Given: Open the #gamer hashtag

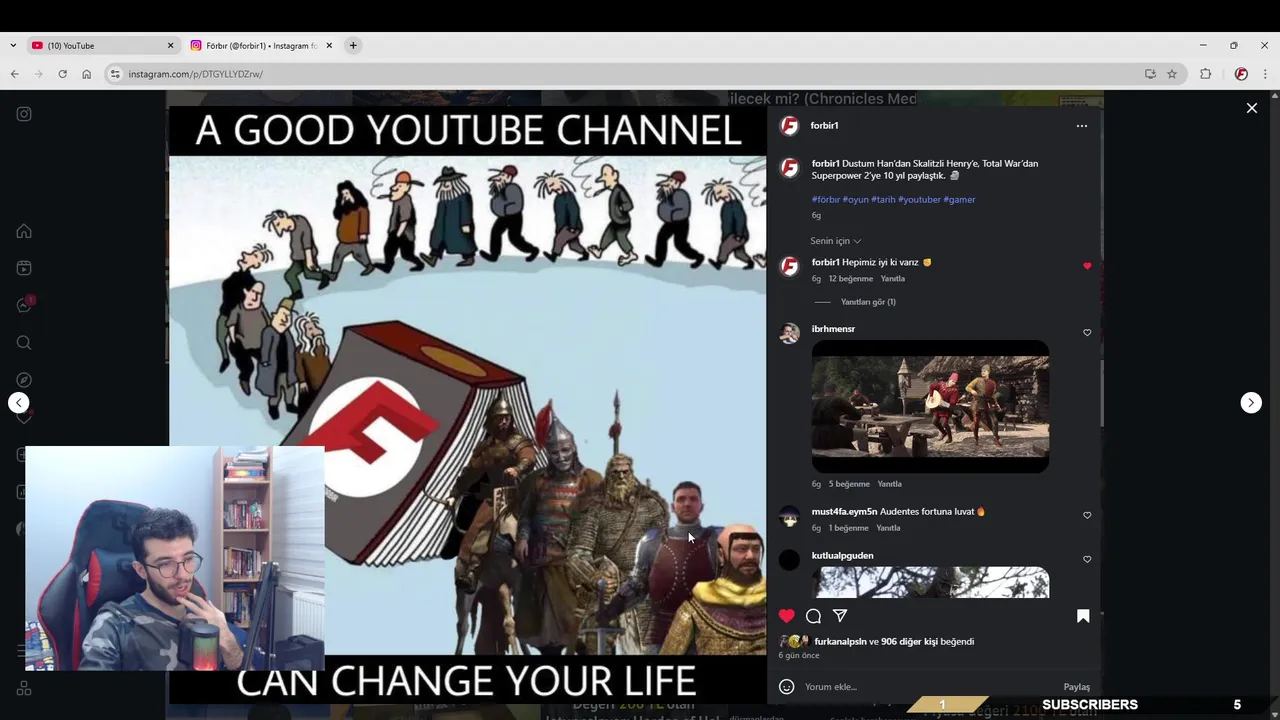Looking at the screenshot, I should point(959,199).
